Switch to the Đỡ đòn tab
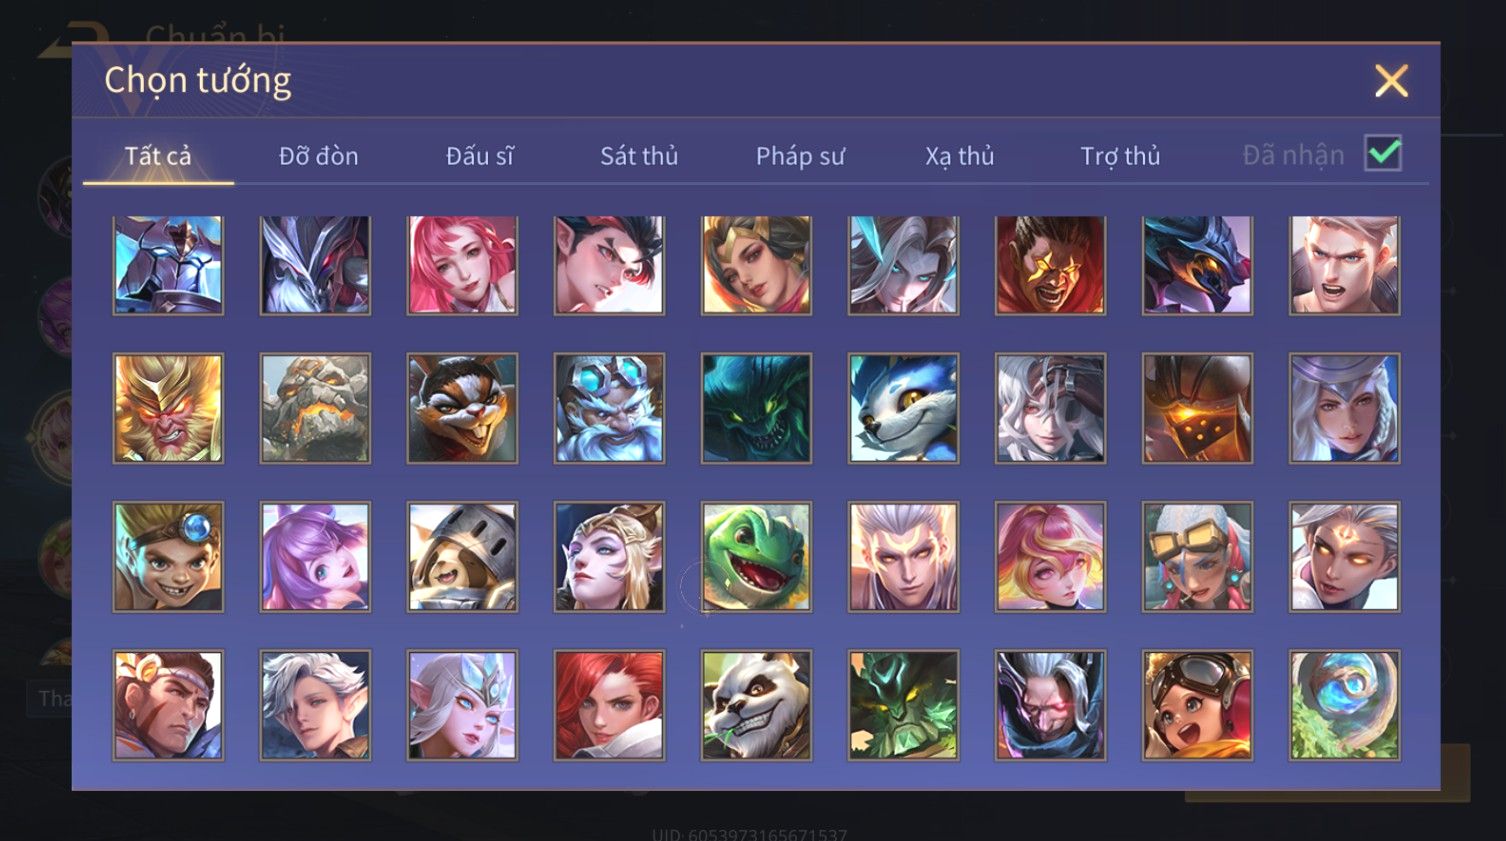The width and height of the screenshot is (1506, 841). [x=318, y=156]
